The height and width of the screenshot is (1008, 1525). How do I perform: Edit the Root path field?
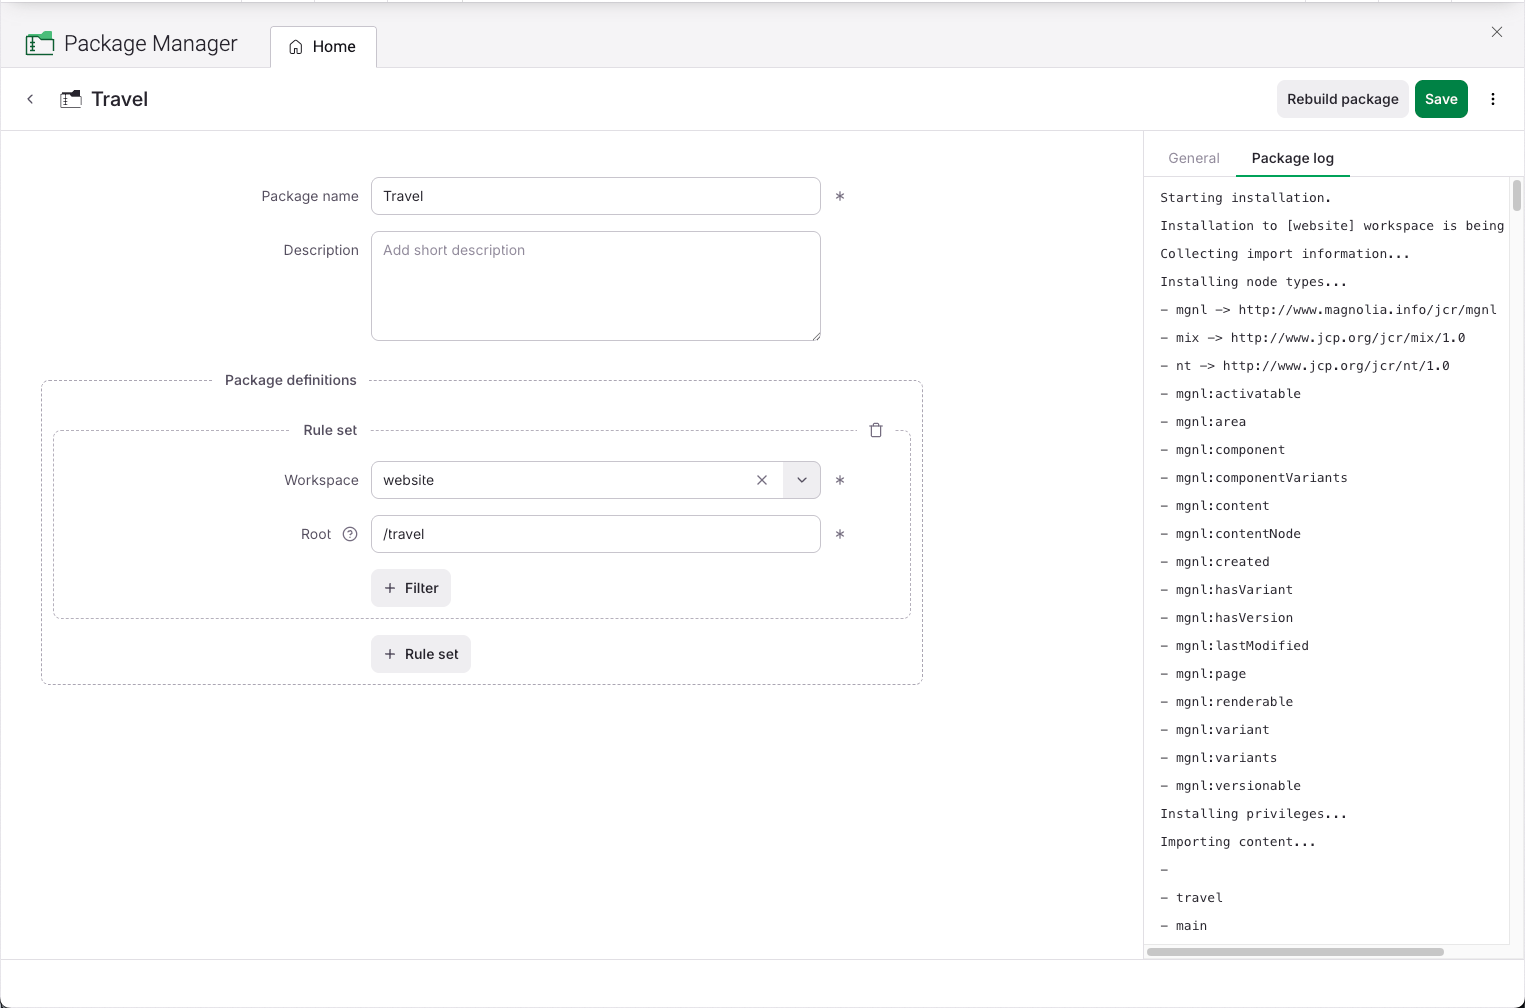(595, 534)
